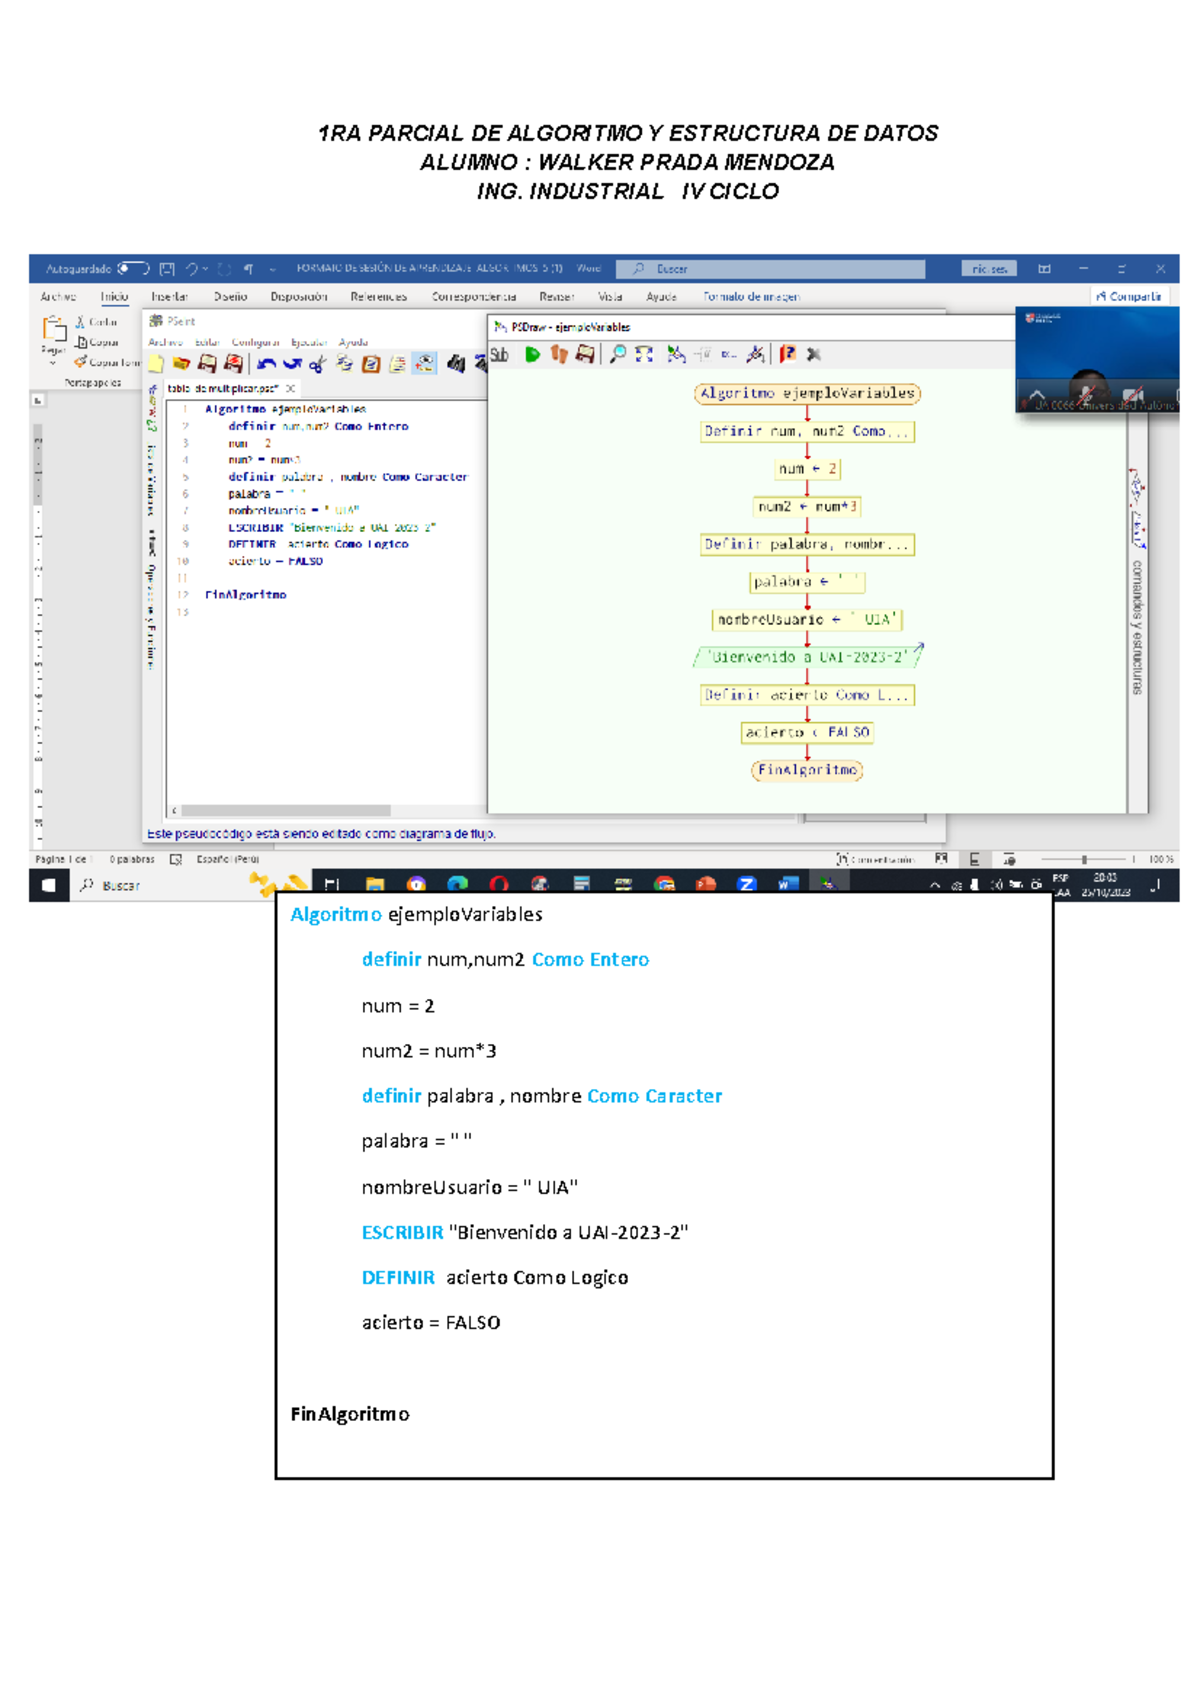Click the magnifier zoom icon in PSDraw
This screenshot has height=1698, width=1200.
coord(618,354)
